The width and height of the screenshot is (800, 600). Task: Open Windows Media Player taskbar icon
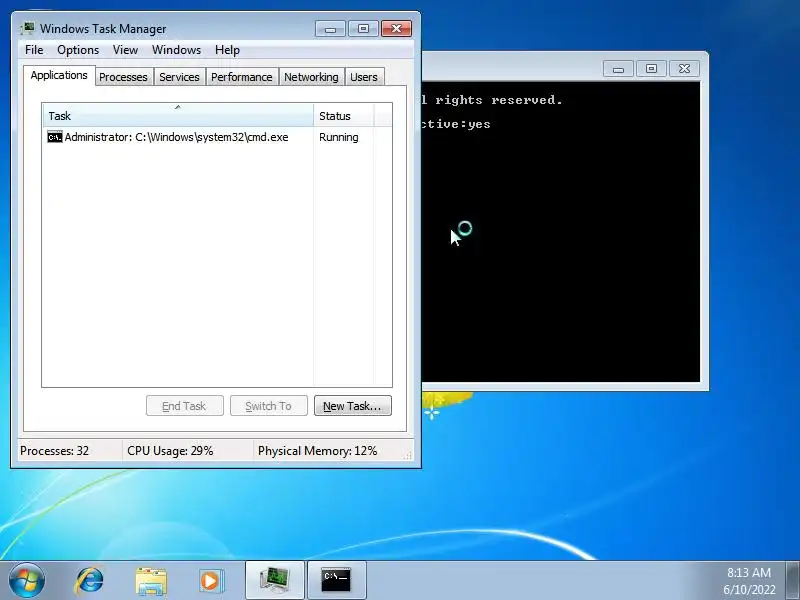pos(211,581)
